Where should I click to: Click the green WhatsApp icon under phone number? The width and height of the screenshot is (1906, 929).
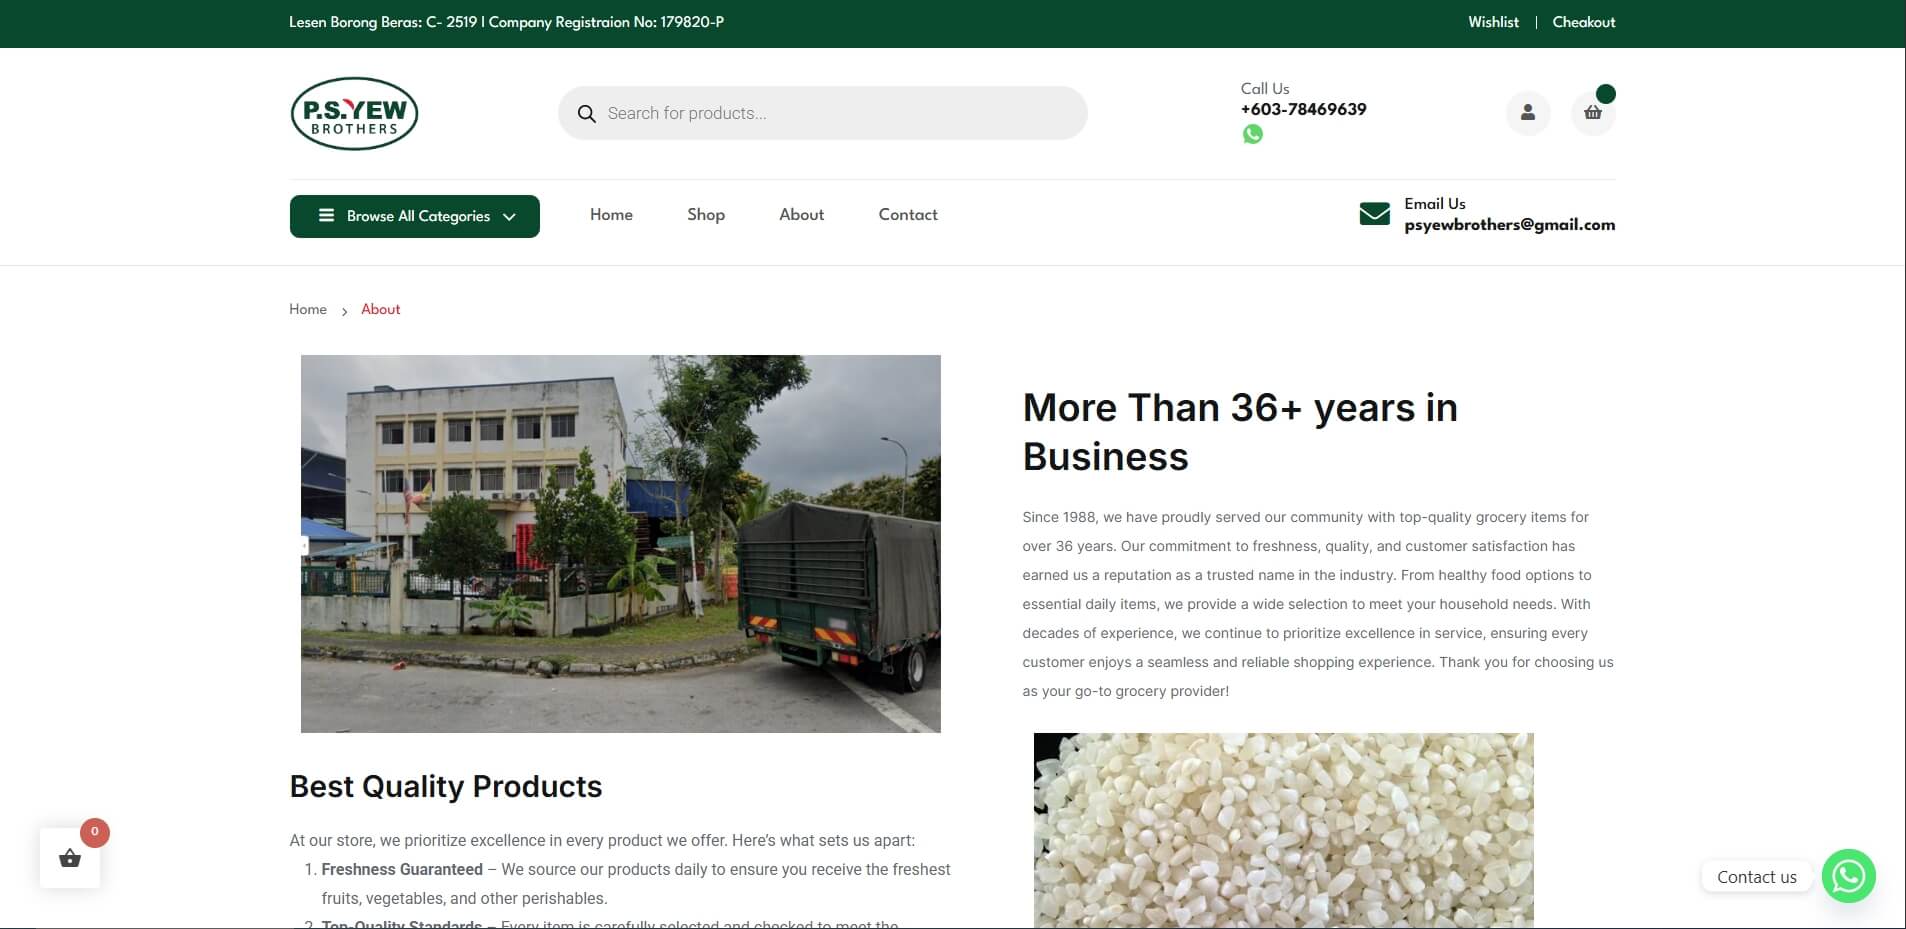pos(1252,134)
